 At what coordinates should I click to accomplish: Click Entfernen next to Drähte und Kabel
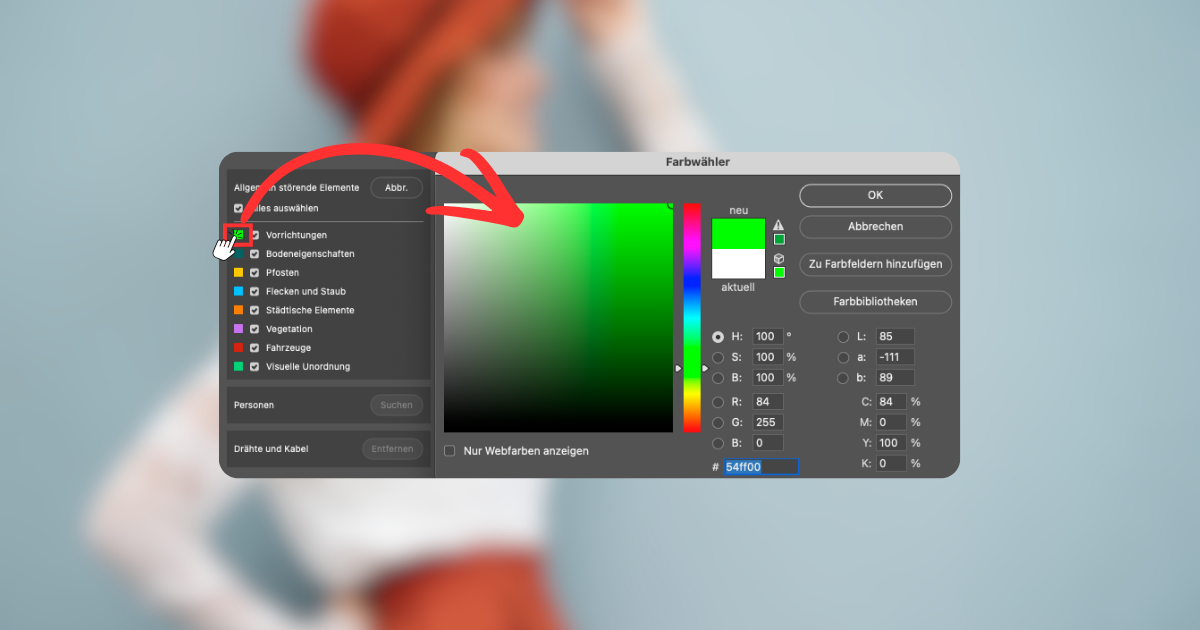[x=392, y=449]
